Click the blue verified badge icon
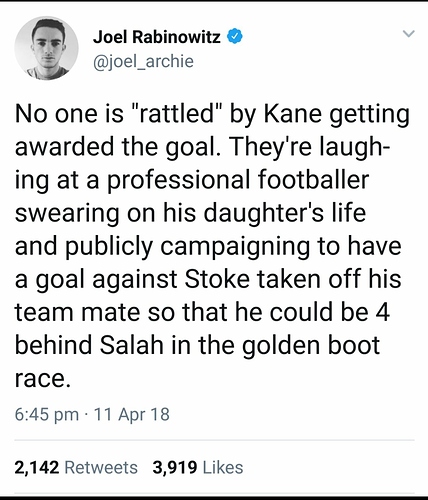 (235, 37)
